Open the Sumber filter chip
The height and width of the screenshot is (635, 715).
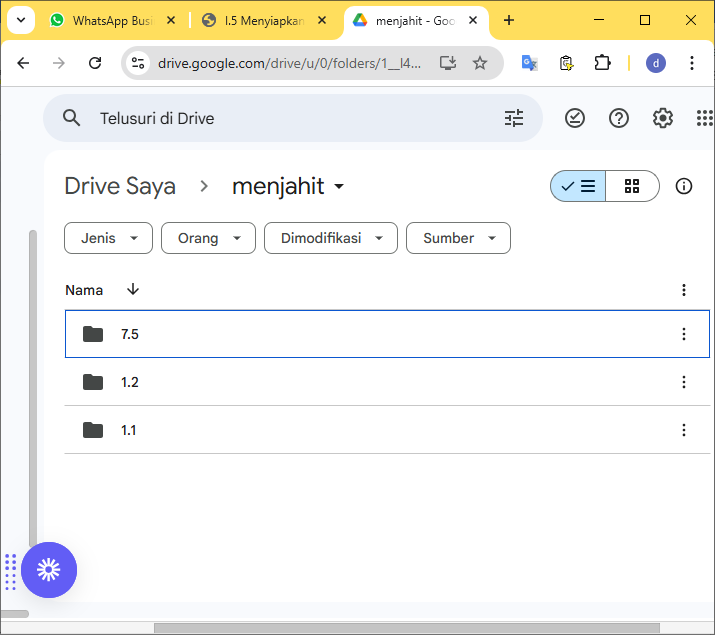(x=458, y=238)
